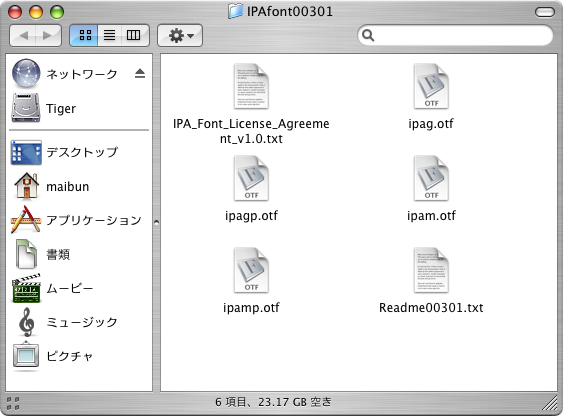The image size is (563, 416).
Task: Select the ipam.otf font file icon
Action: point(431,178)
